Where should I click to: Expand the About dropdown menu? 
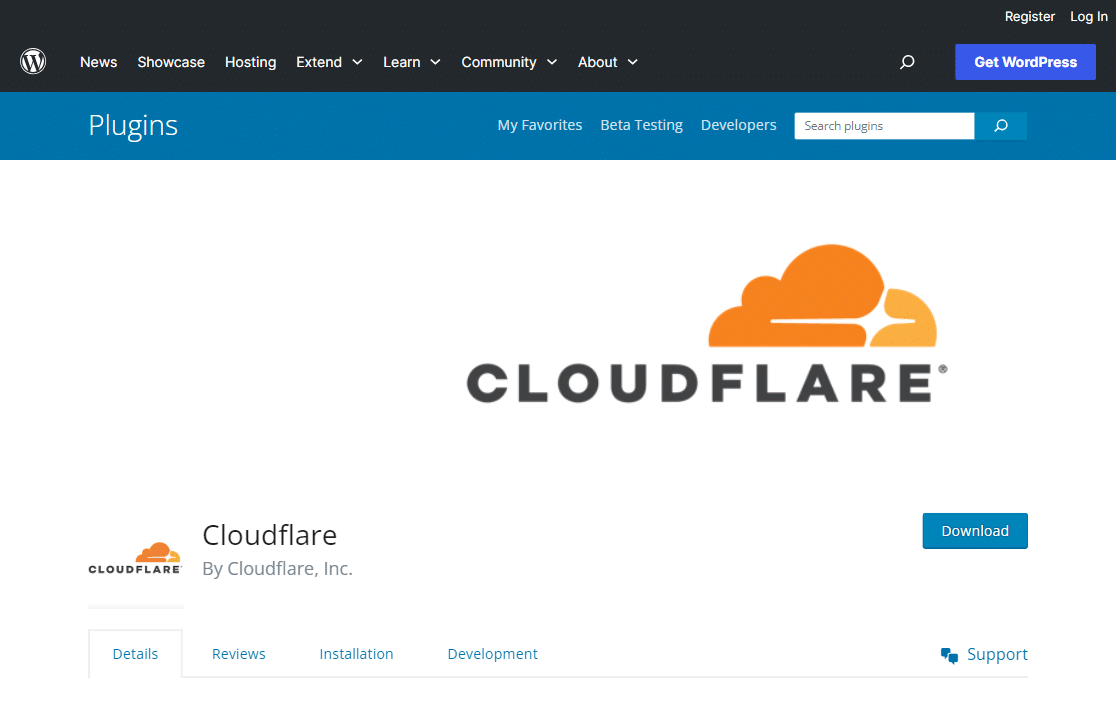(607, 63)
